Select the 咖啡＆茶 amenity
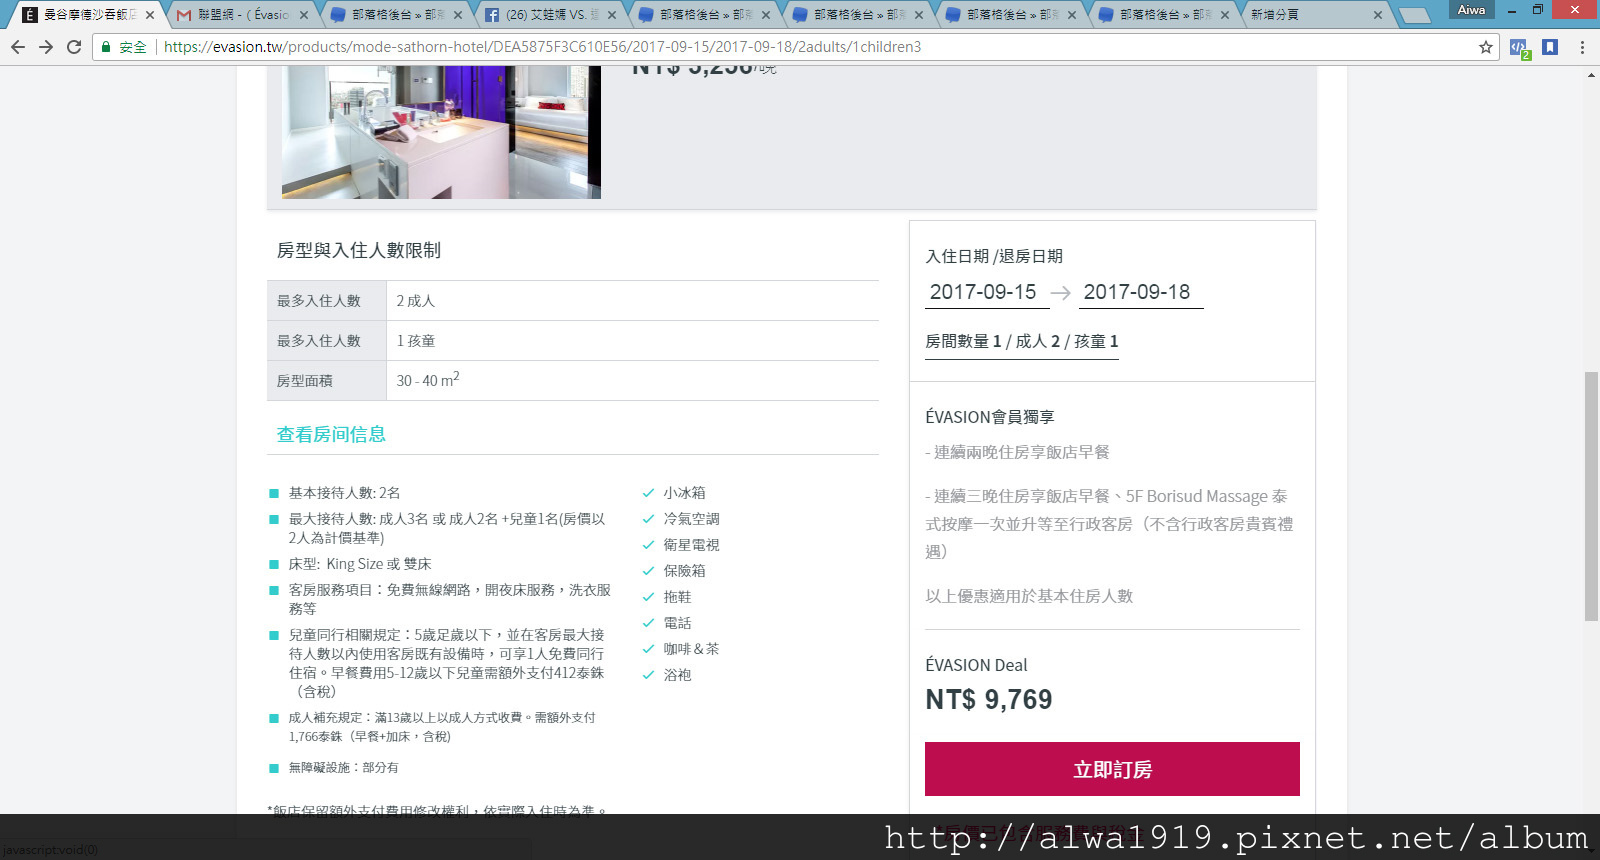 (691, 649)
